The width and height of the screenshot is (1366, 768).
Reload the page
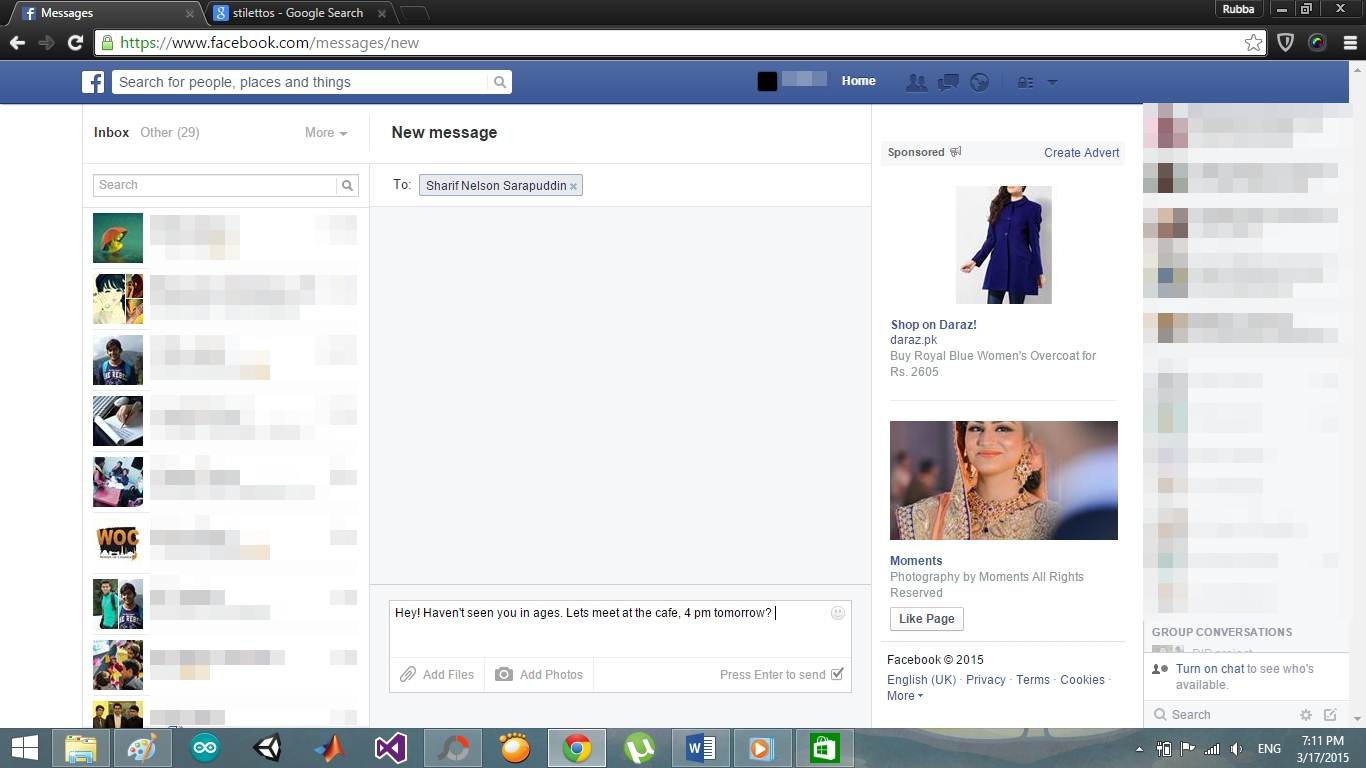tap(75, 43)
